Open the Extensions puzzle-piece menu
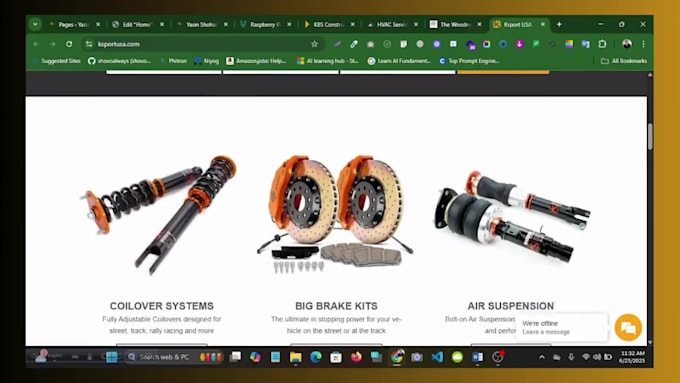The image size is (680, 383). click(602, 44)
